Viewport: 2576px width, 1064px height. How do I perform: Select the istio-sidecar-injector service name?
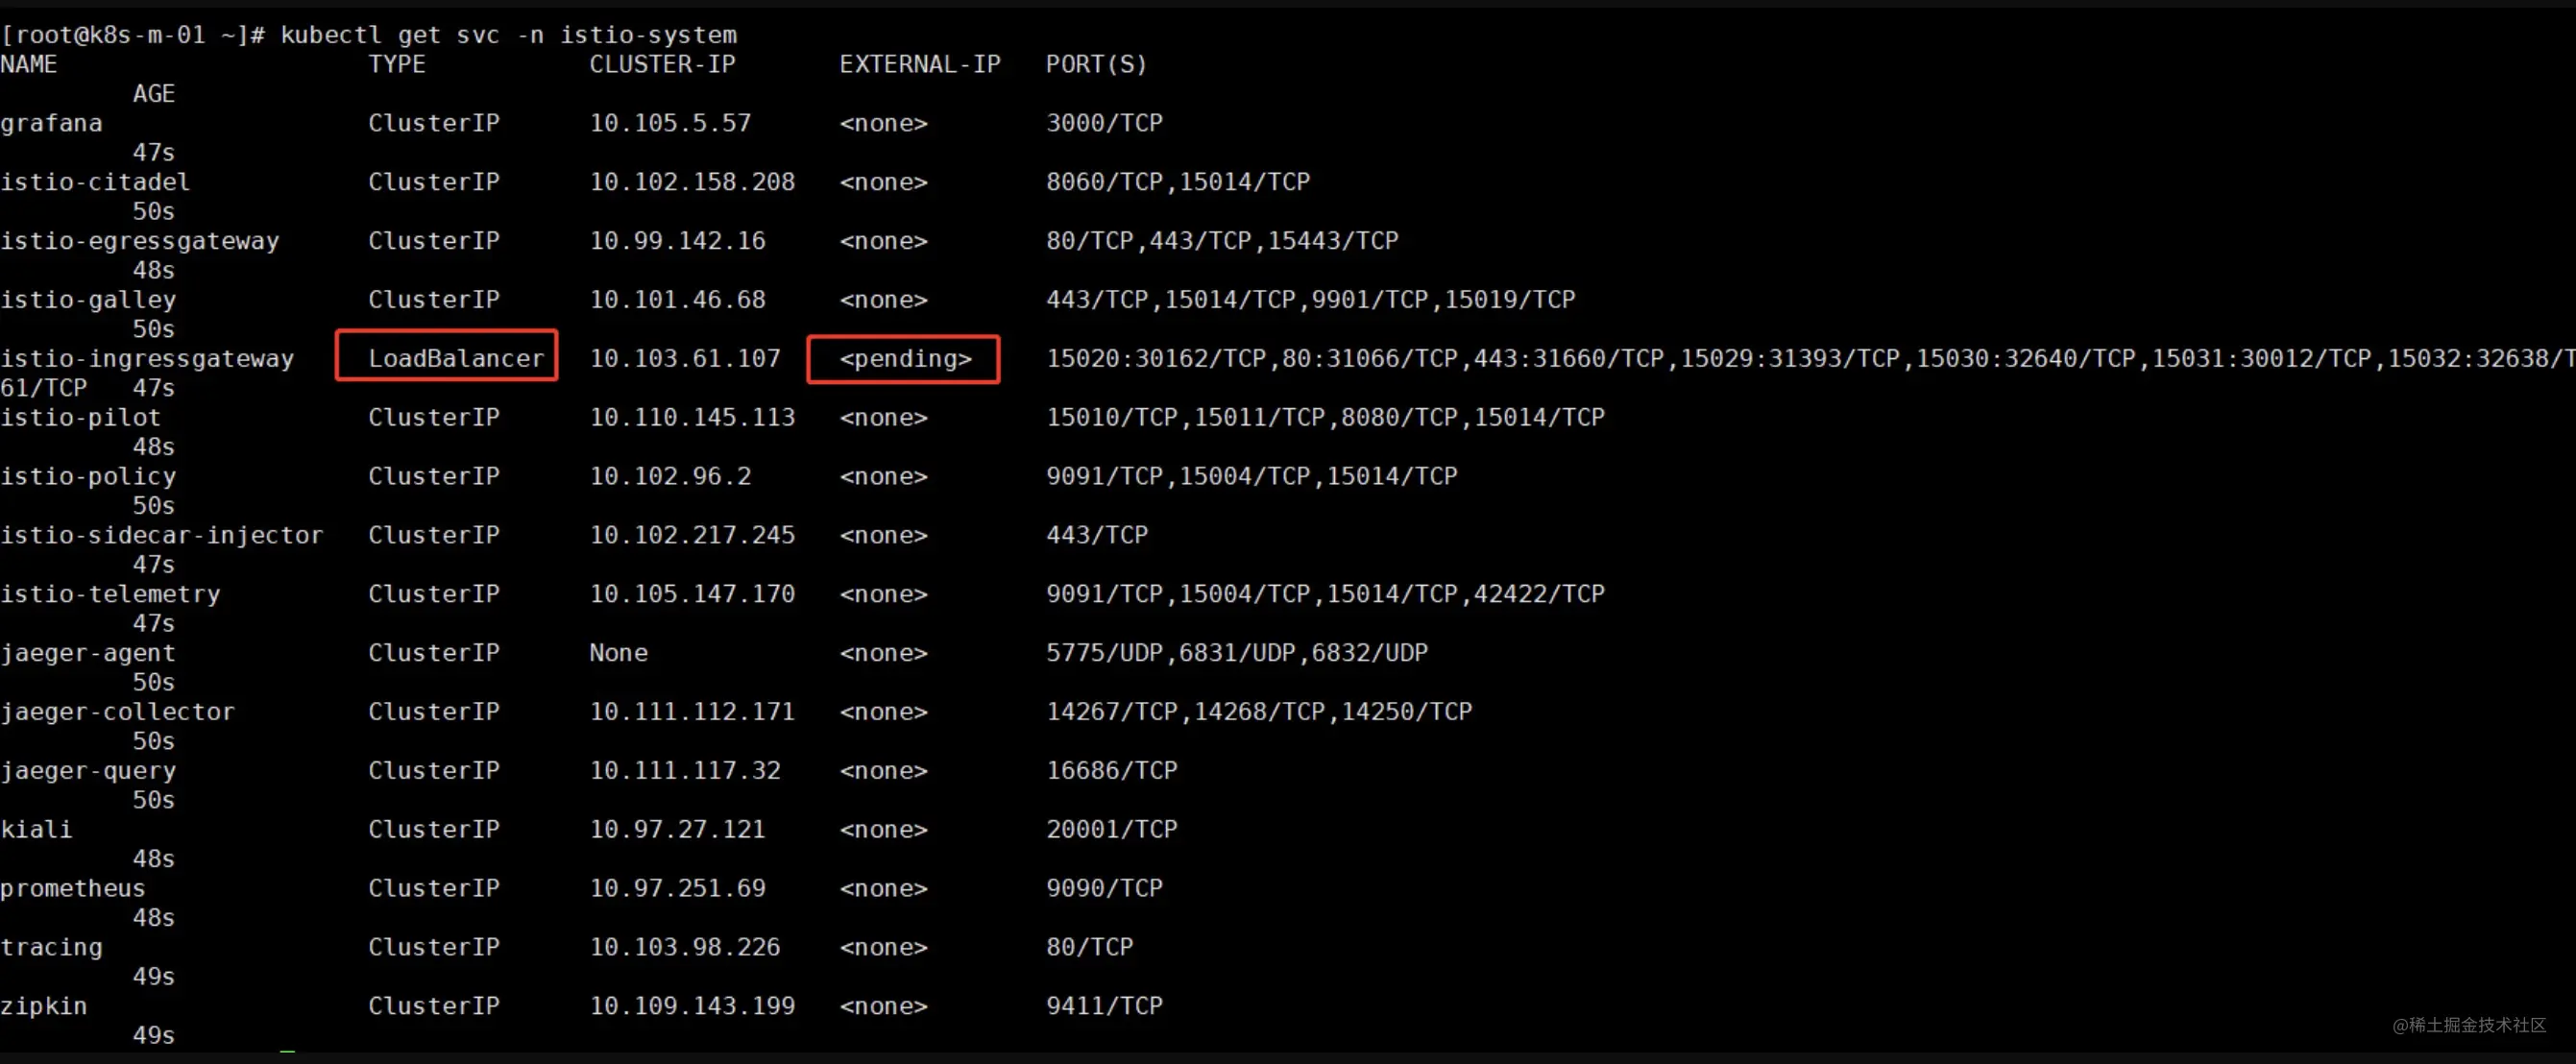pos(161,535)
